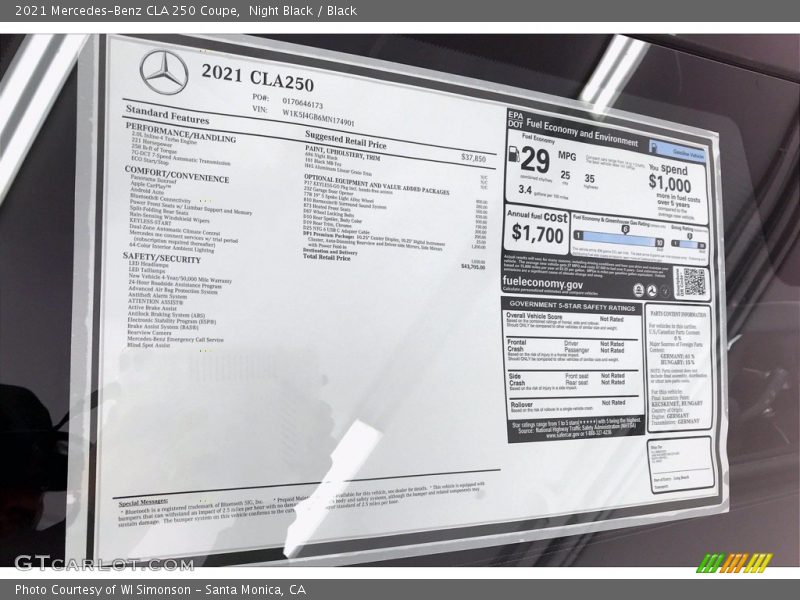Open the Gasoline Vehicle icon badge
Screen dimensions: 800x600
(655, 147)
